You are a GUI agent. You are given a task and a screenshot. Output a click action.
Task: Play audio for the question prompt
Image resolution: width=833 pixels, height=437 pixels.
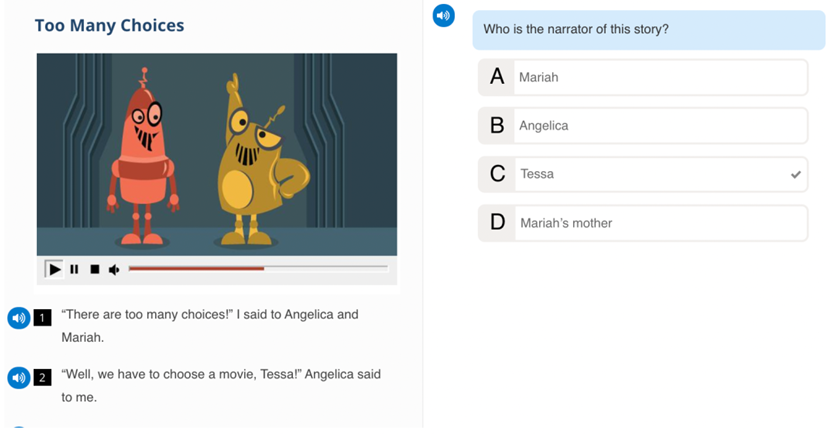[x=444, y=15]
